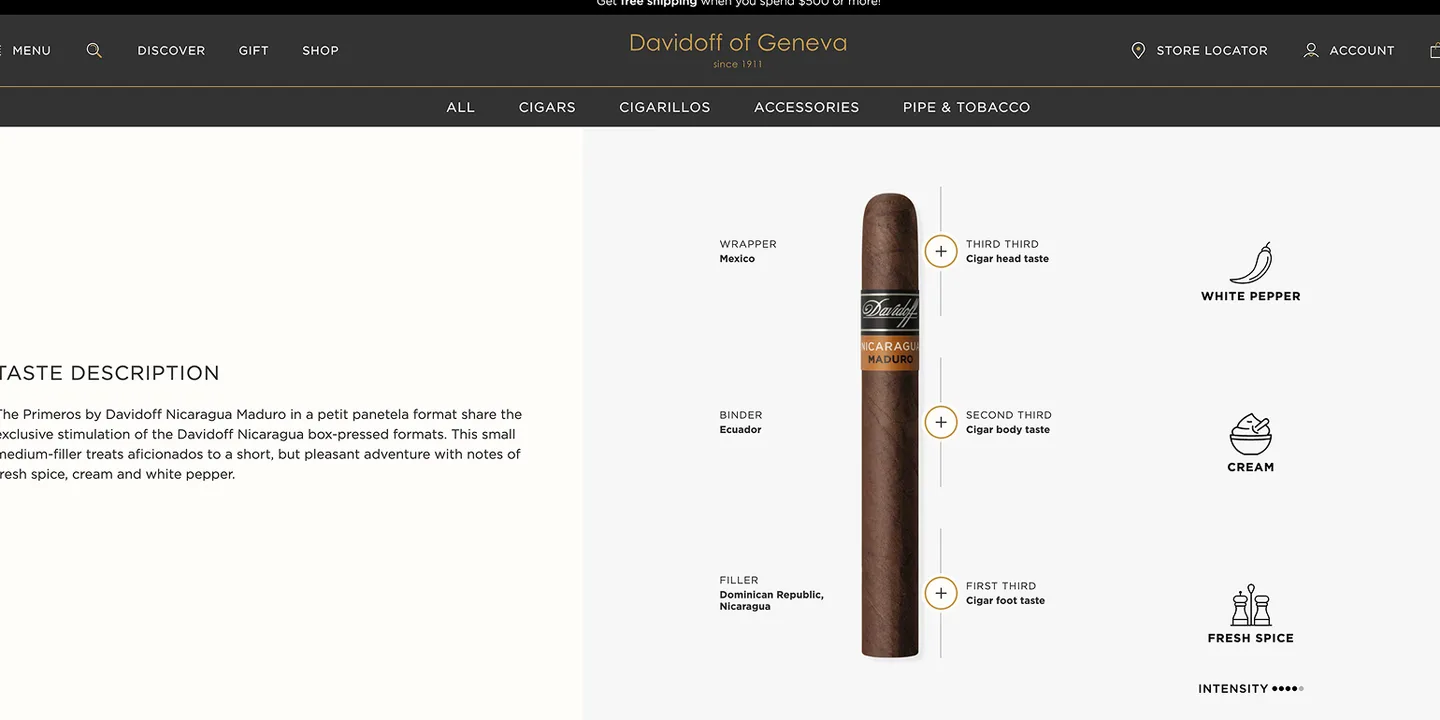Click the Nicaragua Maduro cigar image

click(890, 425)
